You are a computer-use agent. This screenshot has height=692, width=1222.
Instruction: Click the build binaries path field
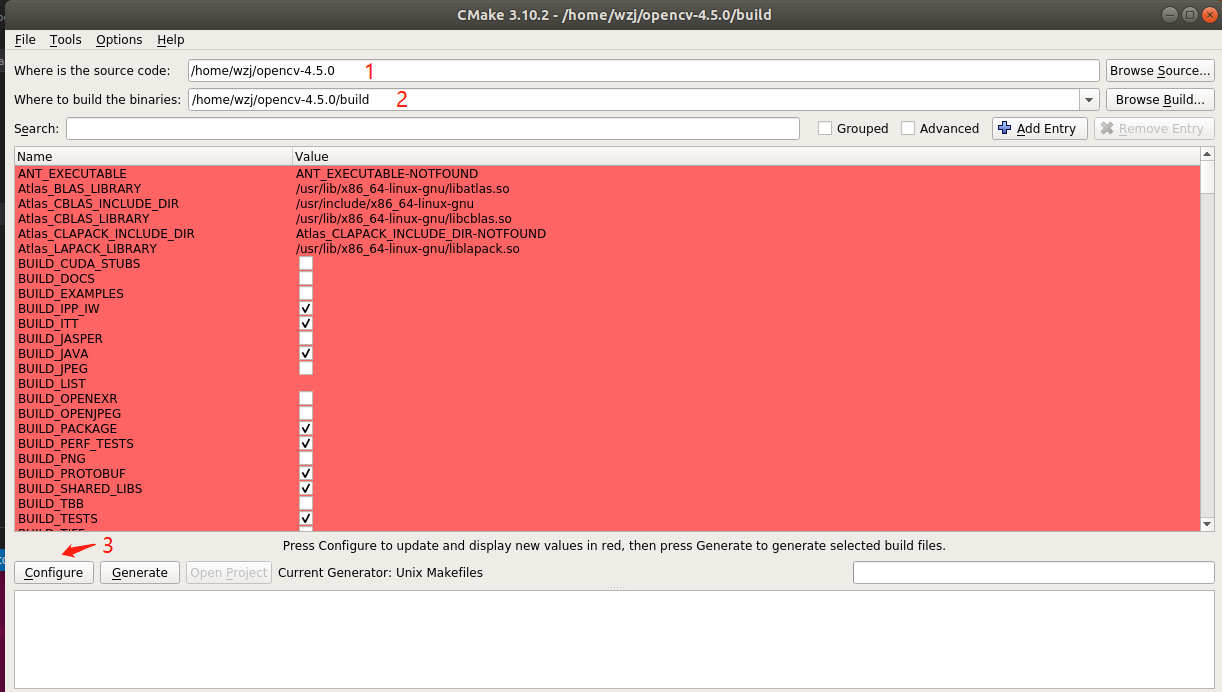pos(634,100)
